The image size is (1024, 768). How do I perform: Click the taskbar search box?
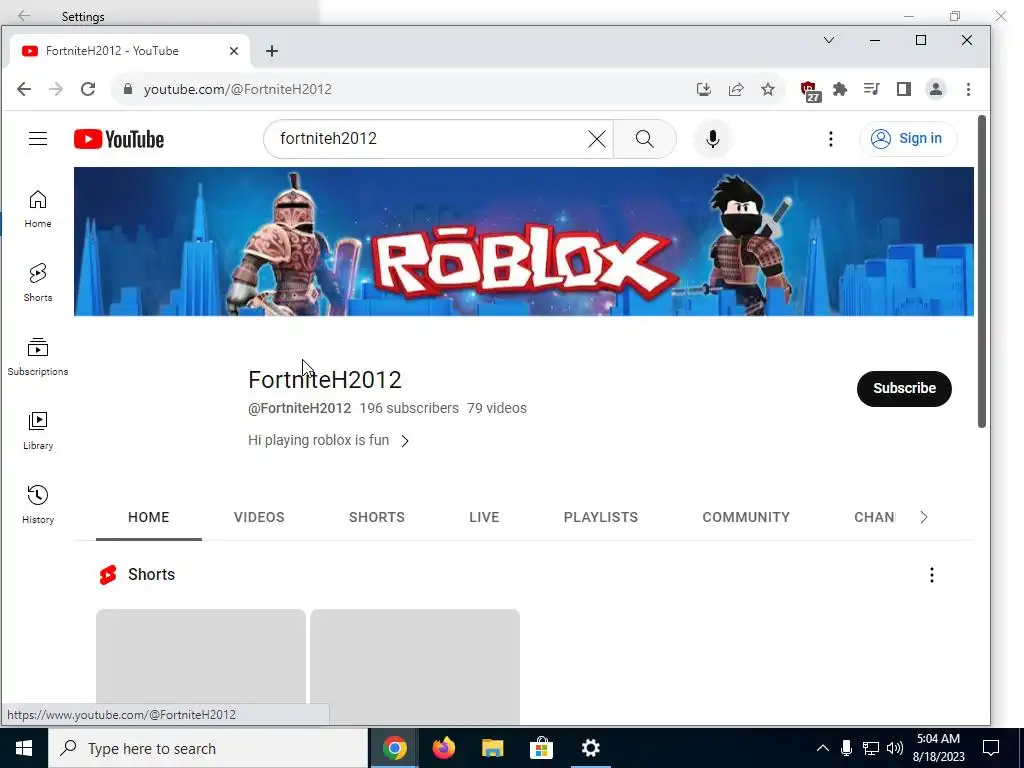point(208,748)
